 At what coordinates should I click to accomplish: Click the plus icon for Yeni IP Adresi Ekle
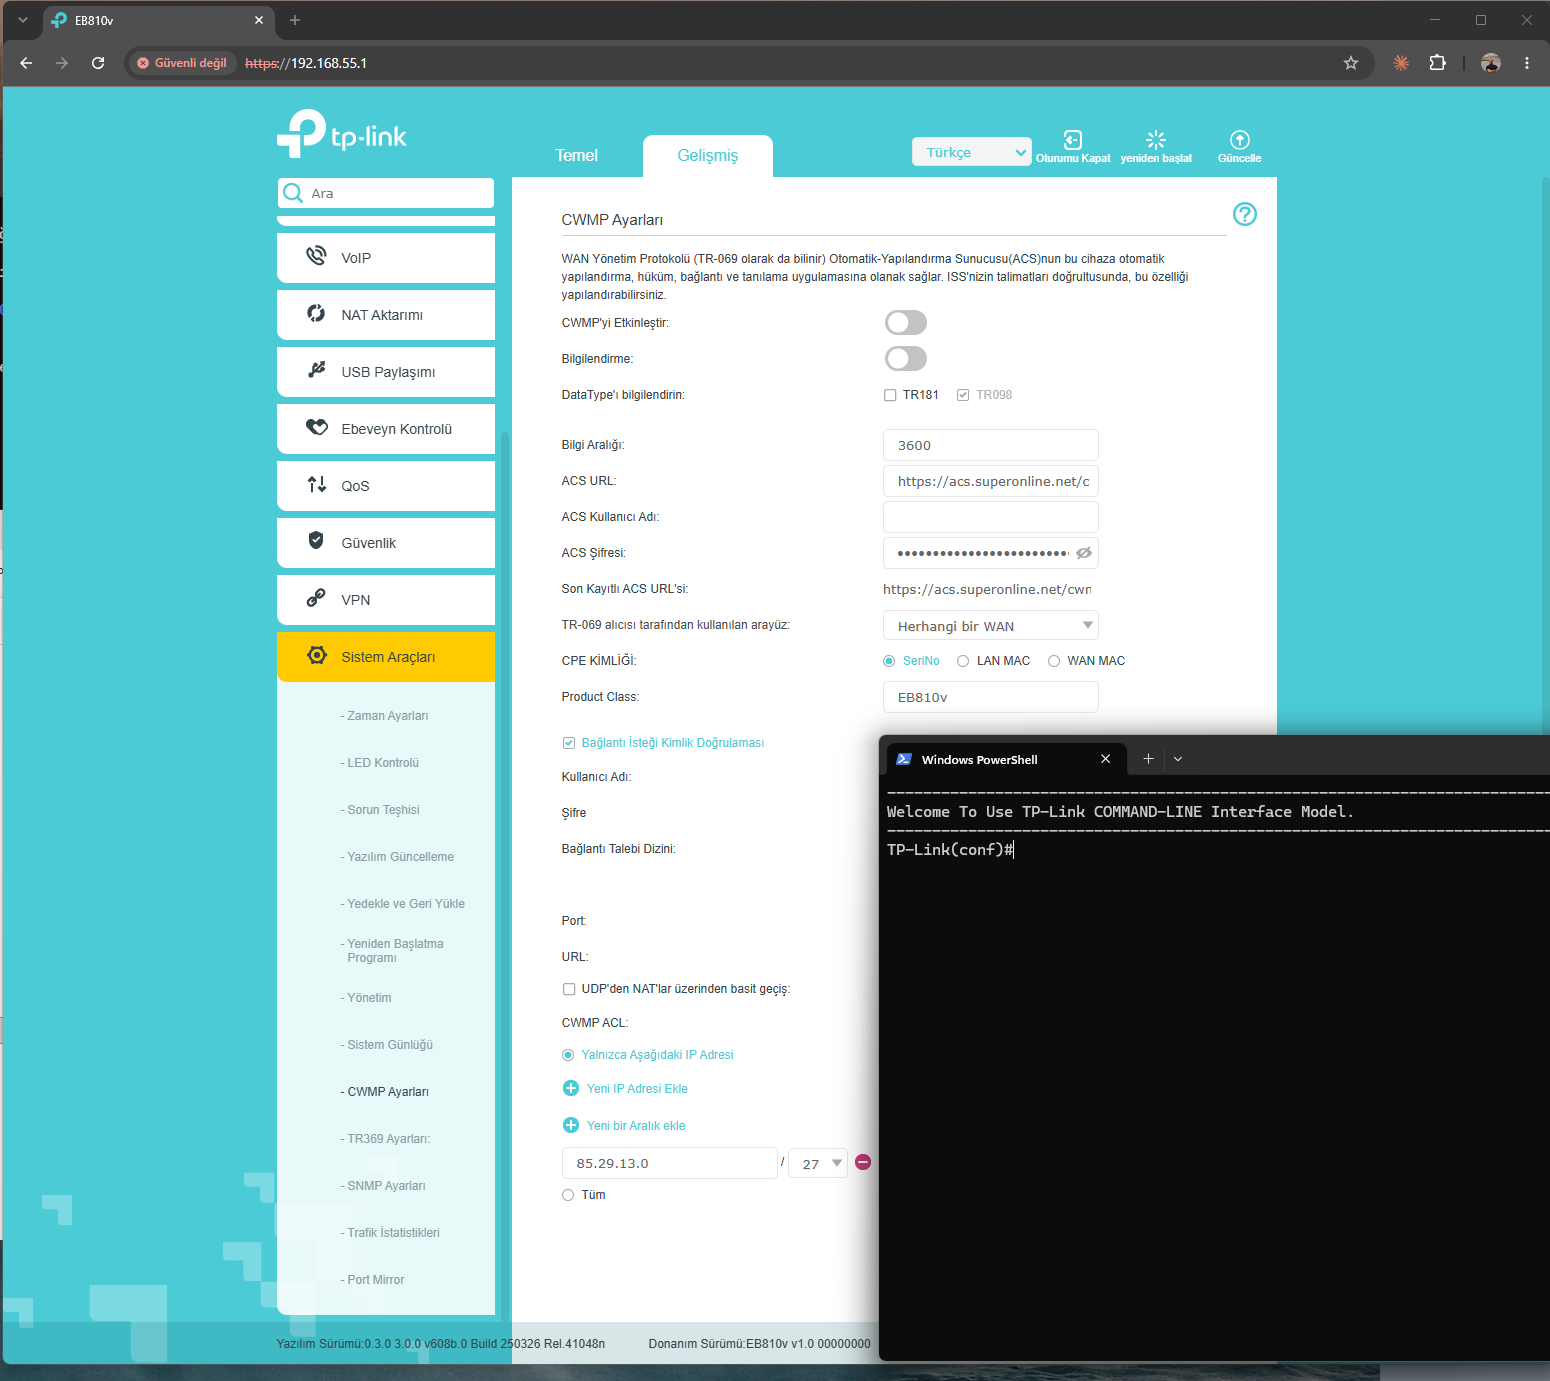[x=571, y=1088]
